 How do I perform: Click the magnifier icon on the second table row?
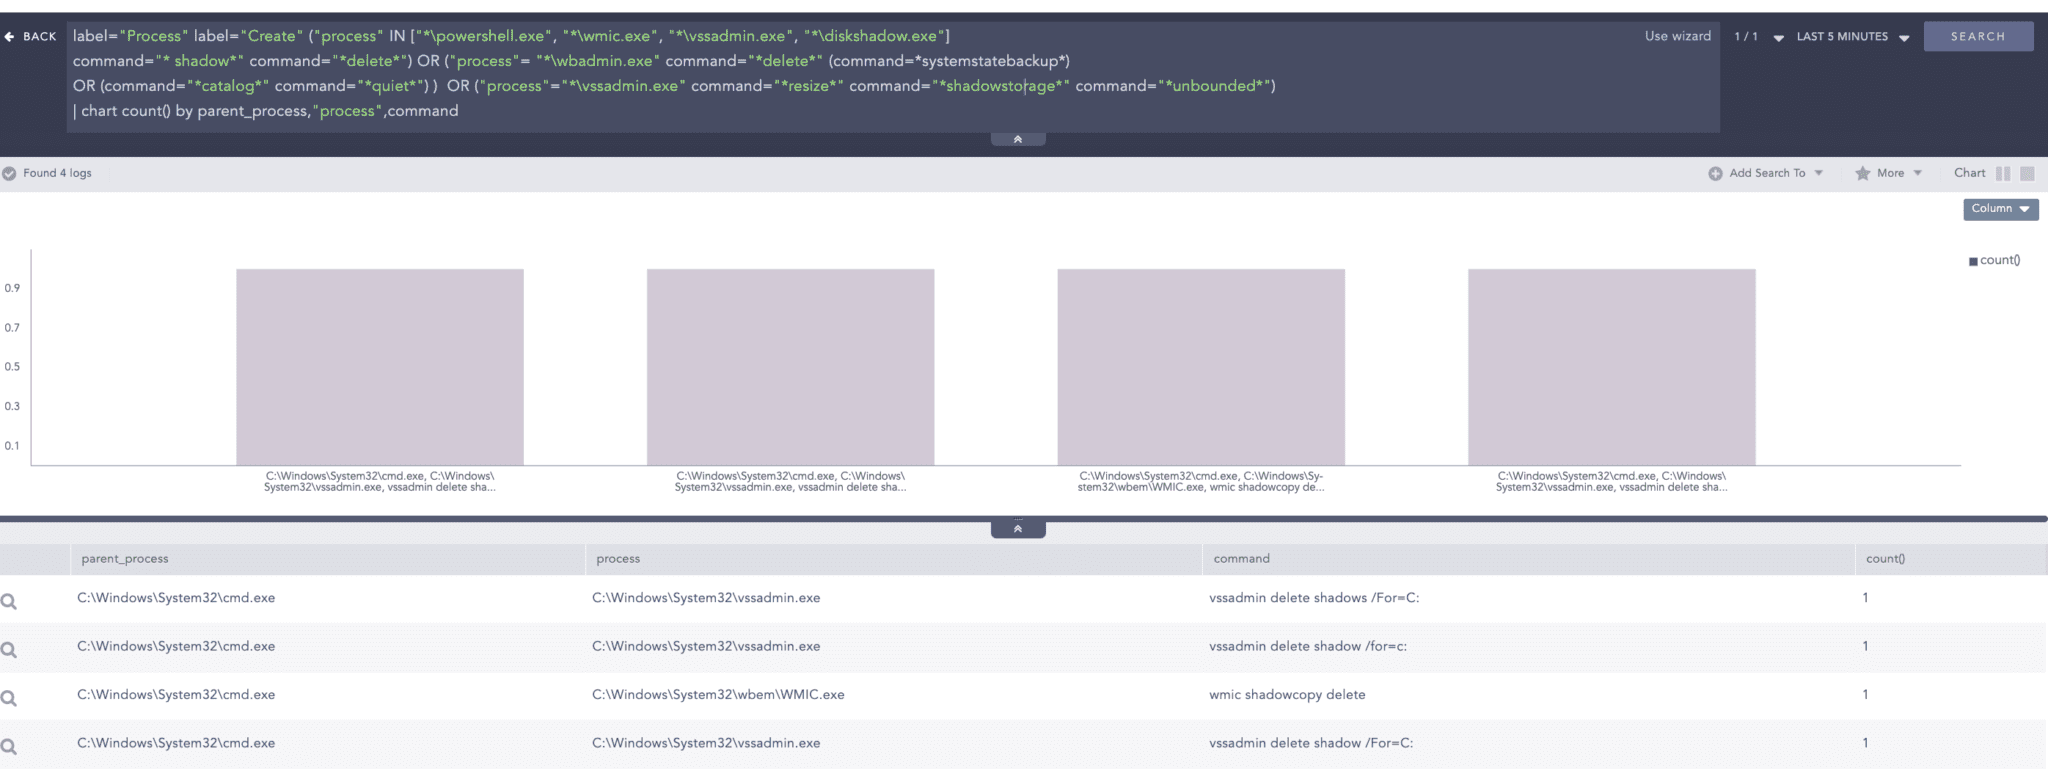pos(9,650)
